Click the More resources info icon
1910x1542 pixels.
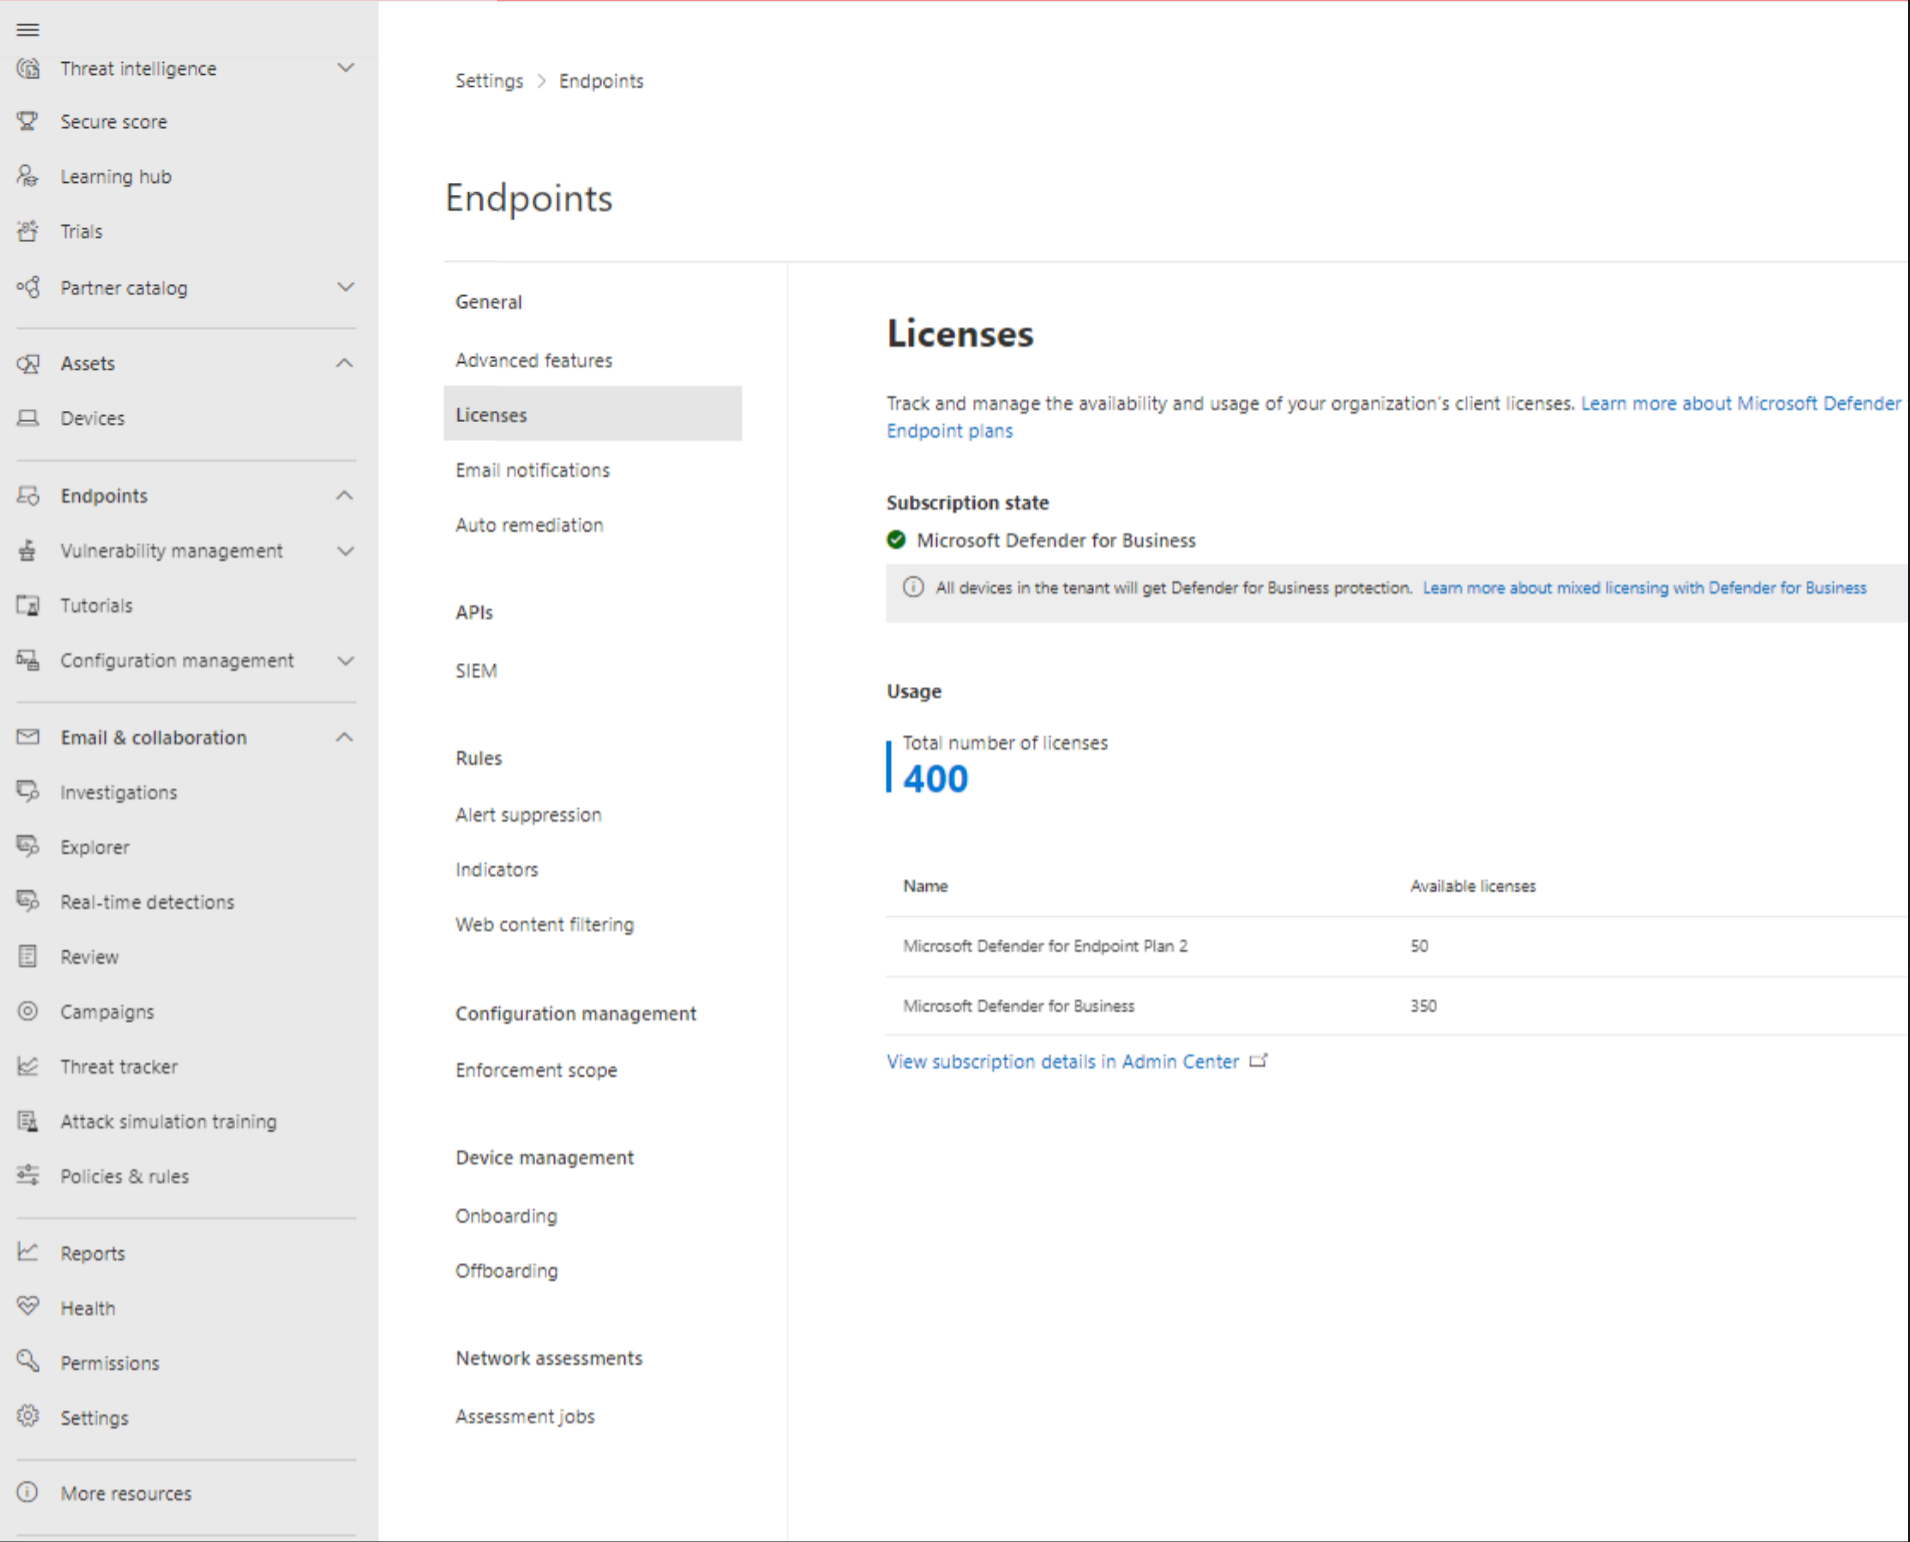coord(28,1492)
